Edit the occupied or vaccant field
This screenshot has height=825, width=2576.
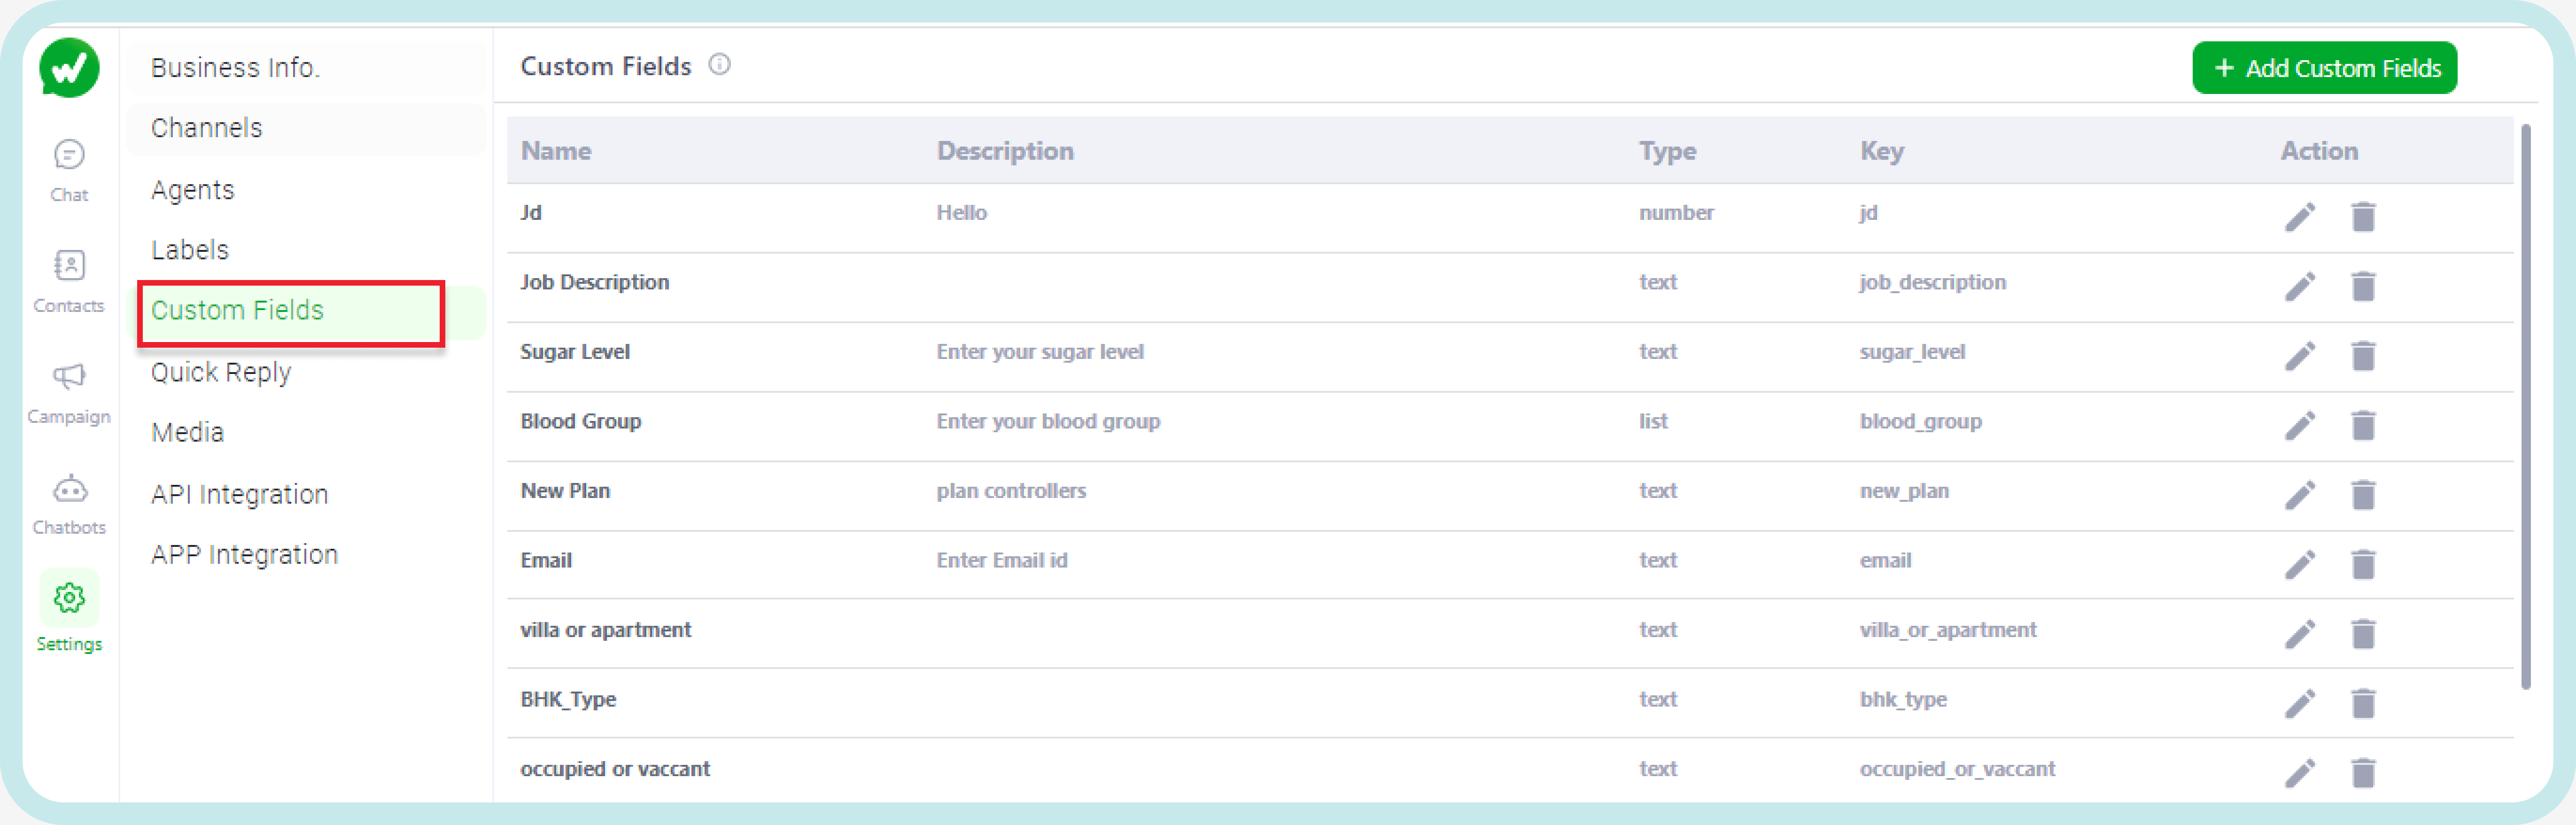click(x=2300, y=773)
